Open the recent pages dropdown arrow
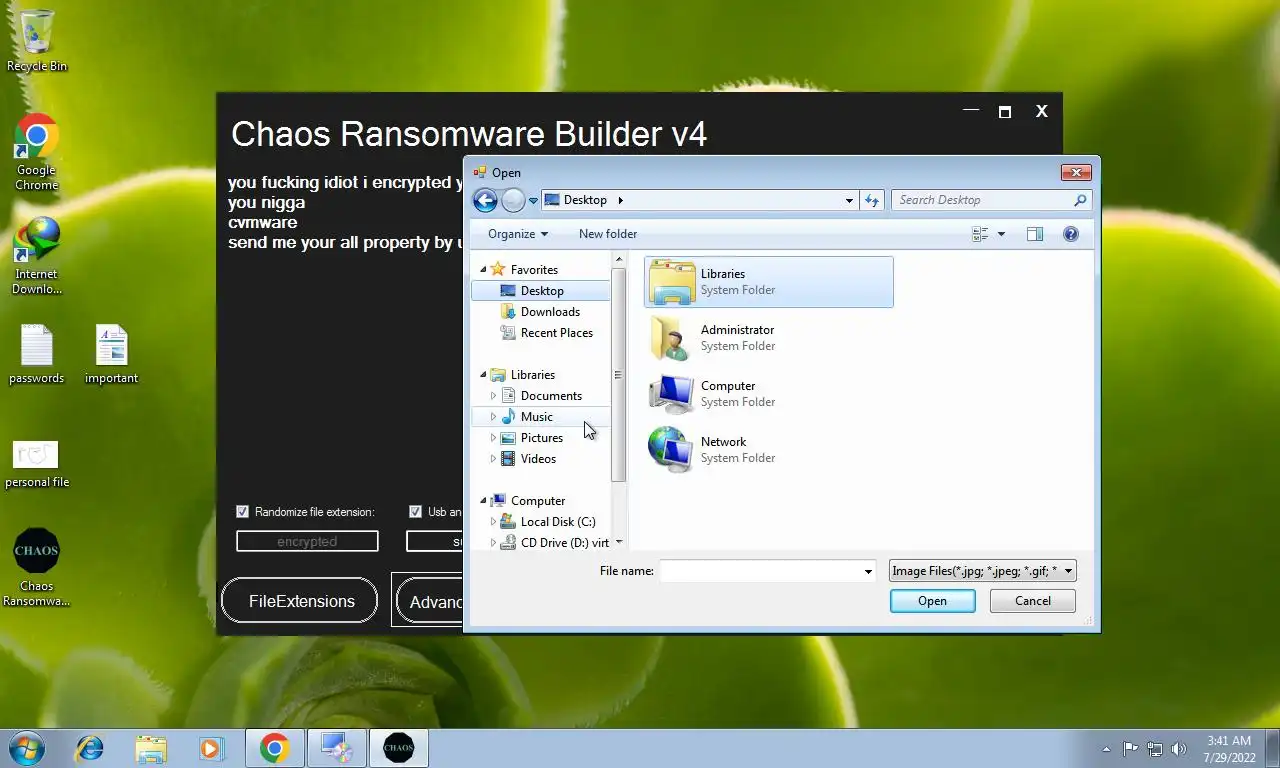Screen dimensions: 1280x768 (x=534, y=200)
